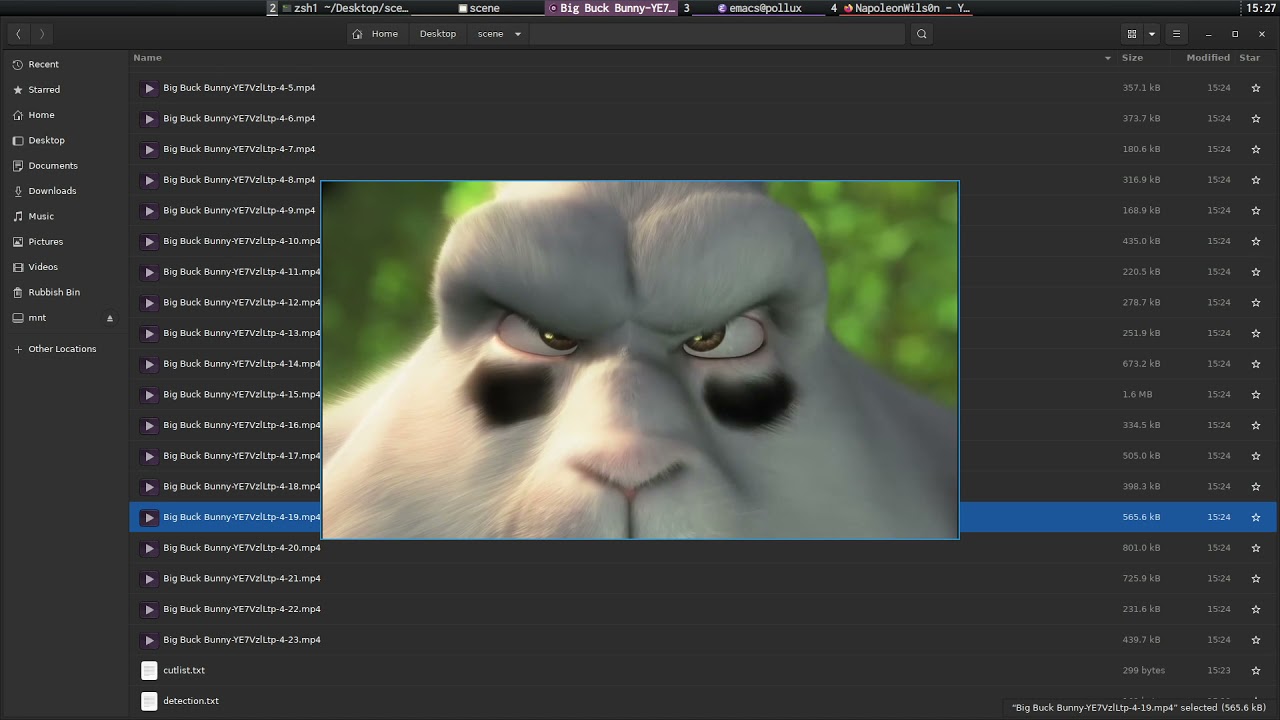Select Big Buck Bunny-YE7VzlLtp-4-23.mp4
Viewport: 1280px width, 720px height.
coord(242,640)
